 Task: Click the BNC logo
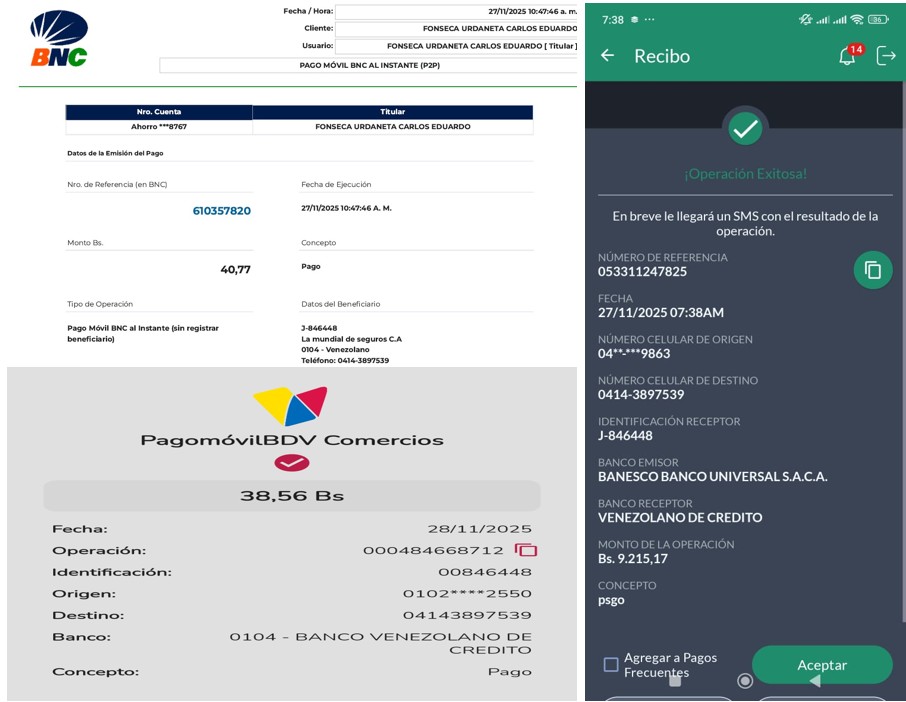[59, 39]
